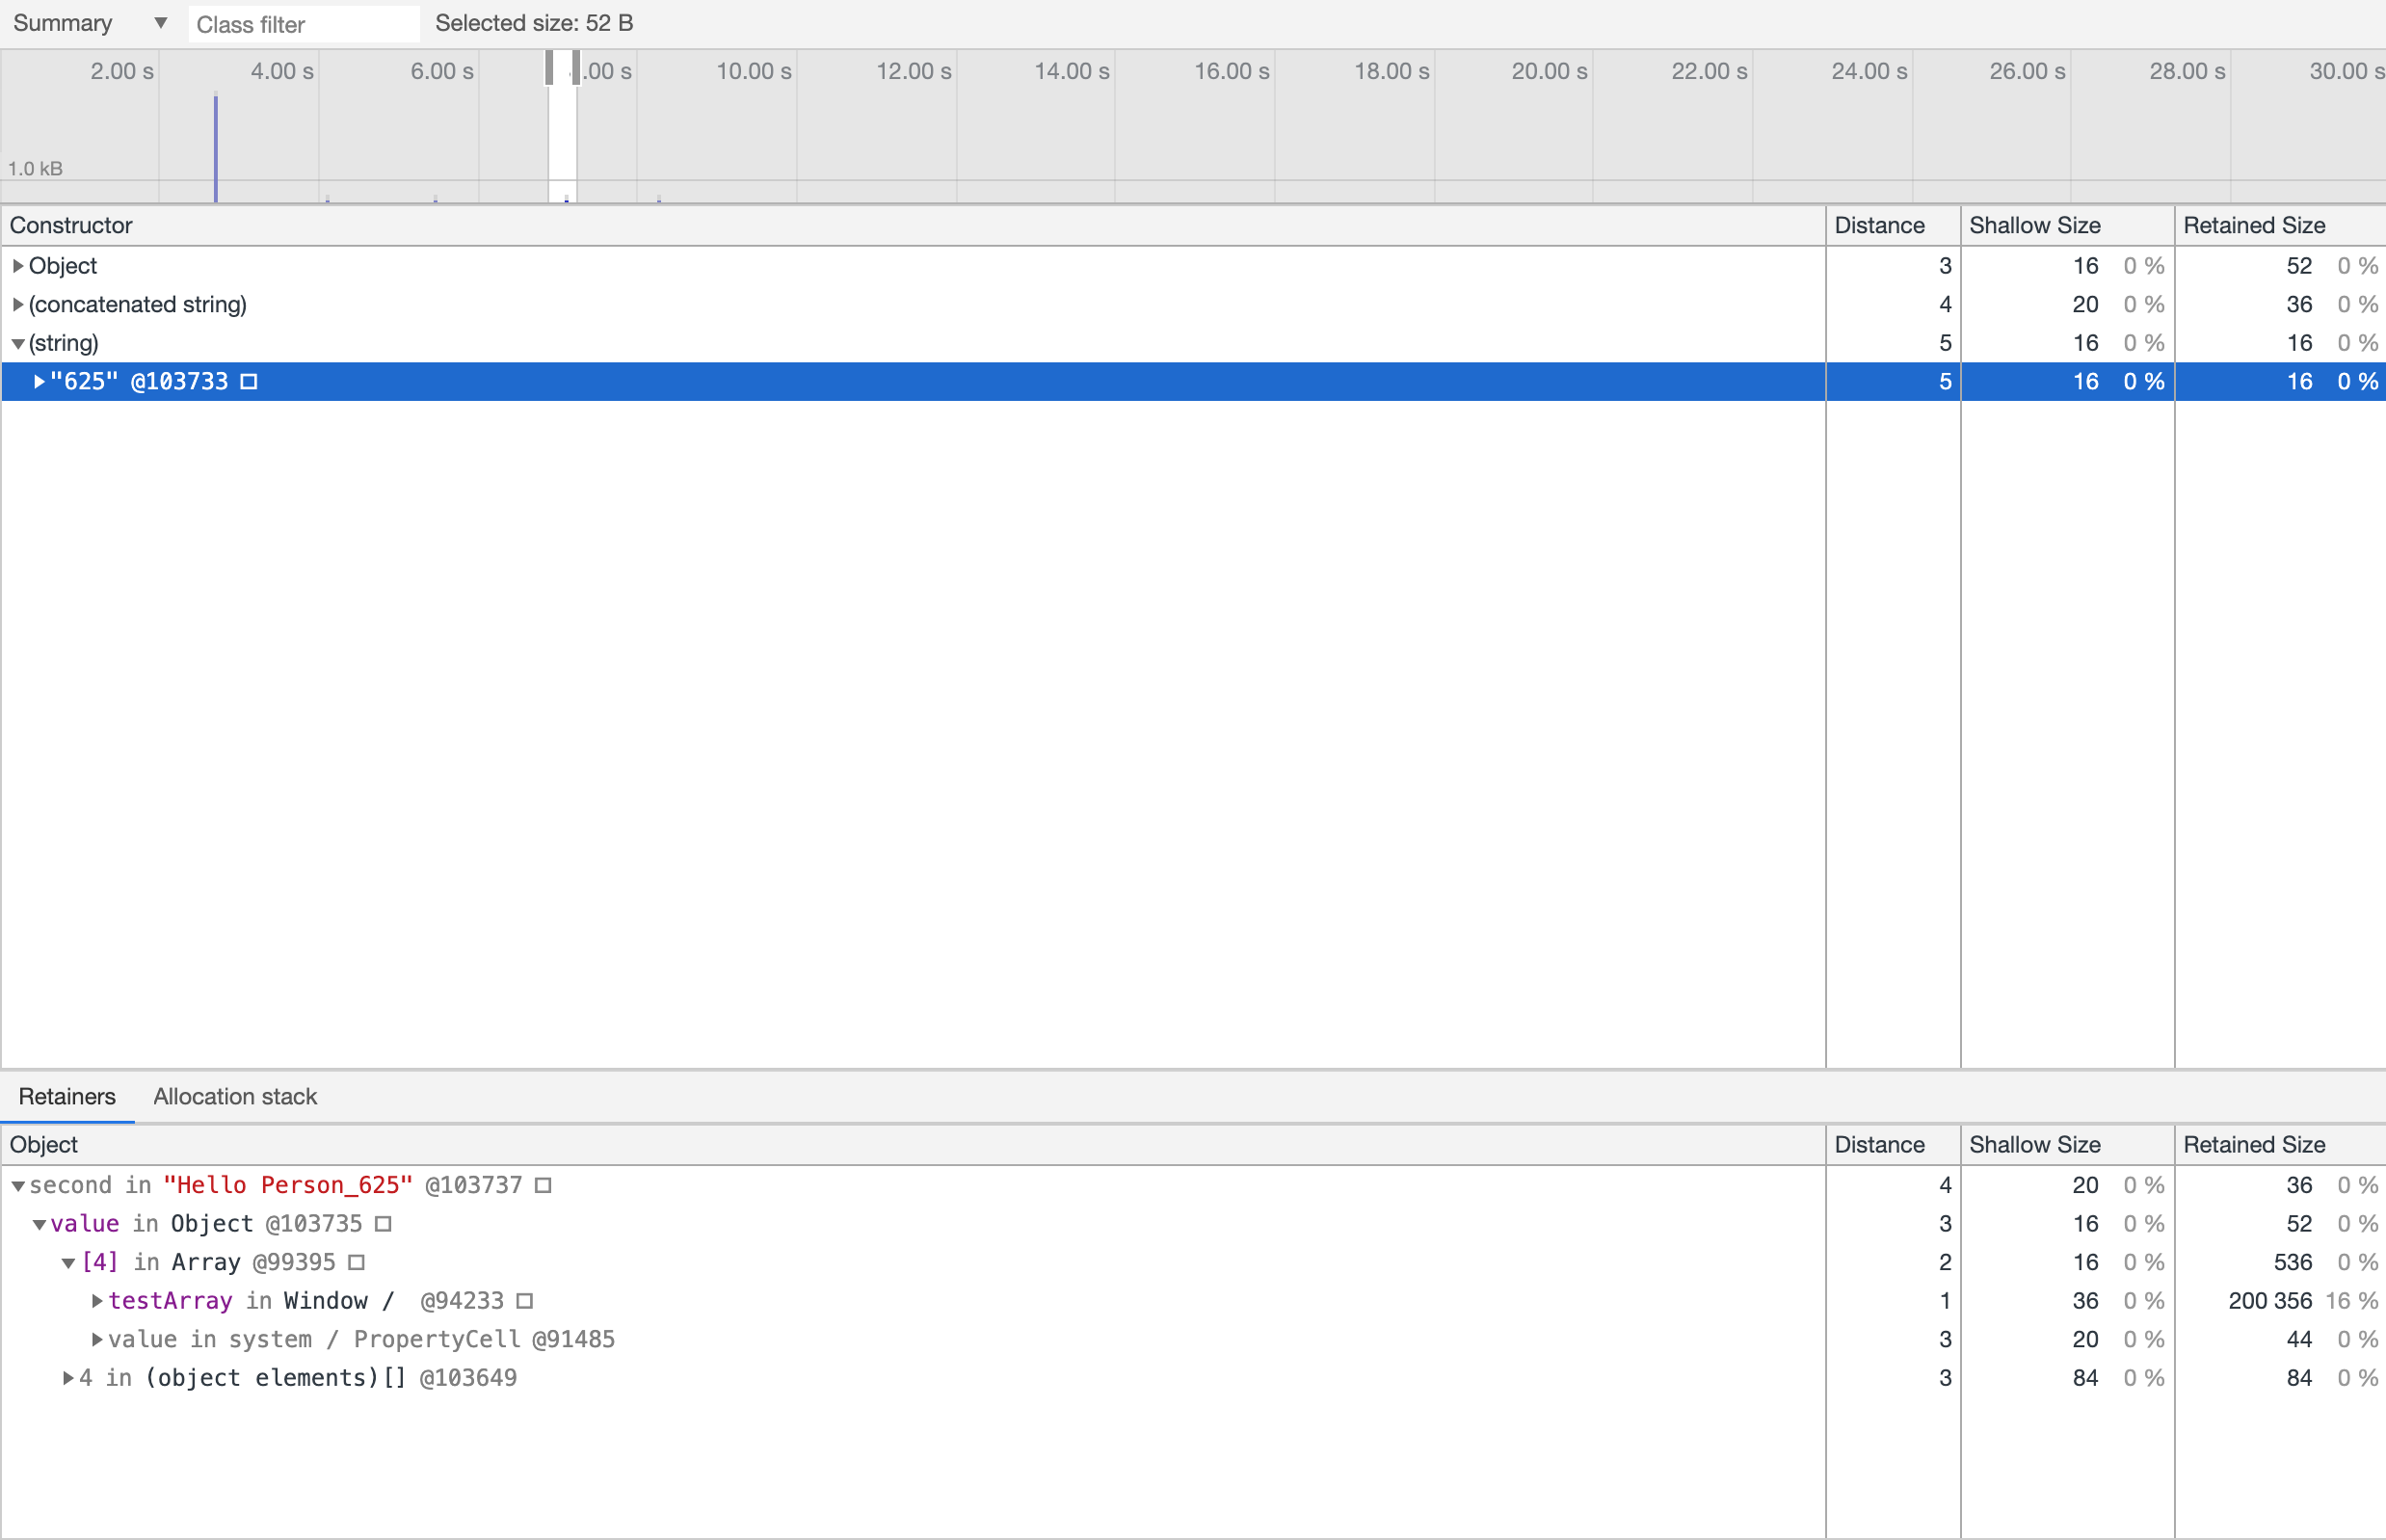Click left handle of timeline selection window

pos(549,68)
